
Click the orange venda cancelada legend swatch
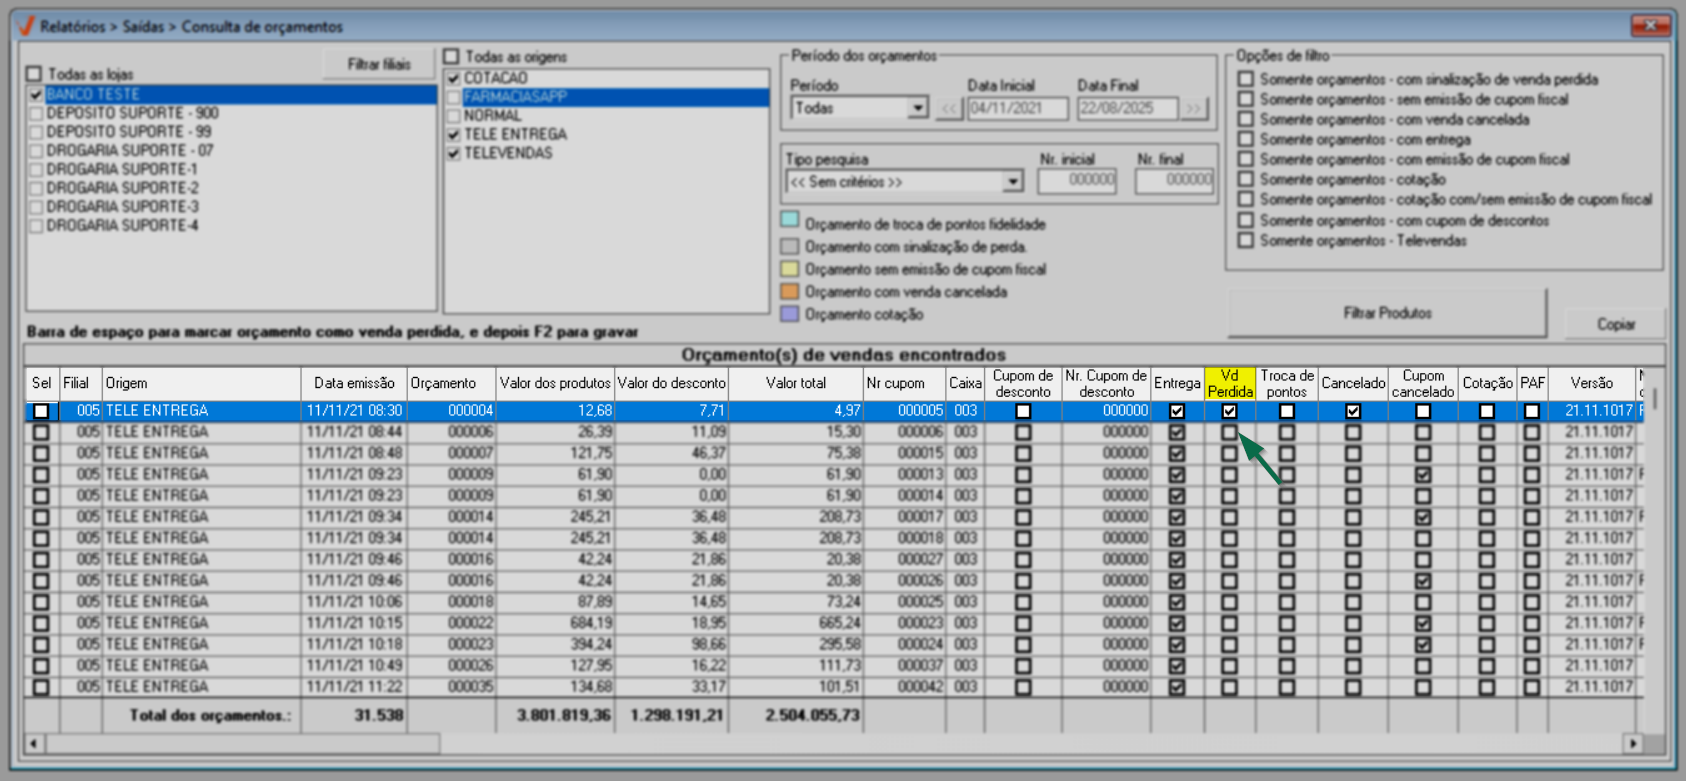click(x=790, y=292)
